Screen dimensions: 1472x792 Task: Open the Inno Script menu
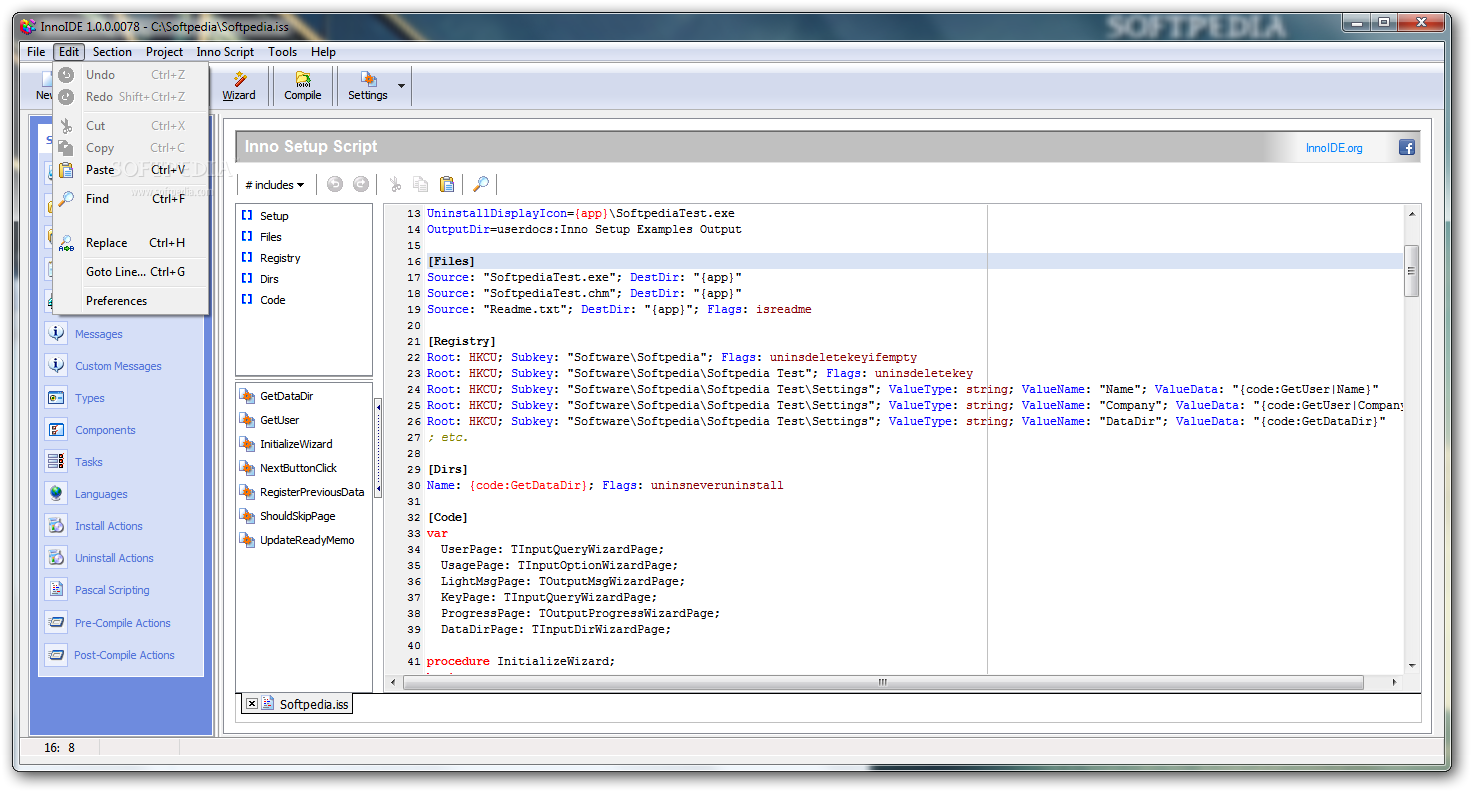click(225, 52)
